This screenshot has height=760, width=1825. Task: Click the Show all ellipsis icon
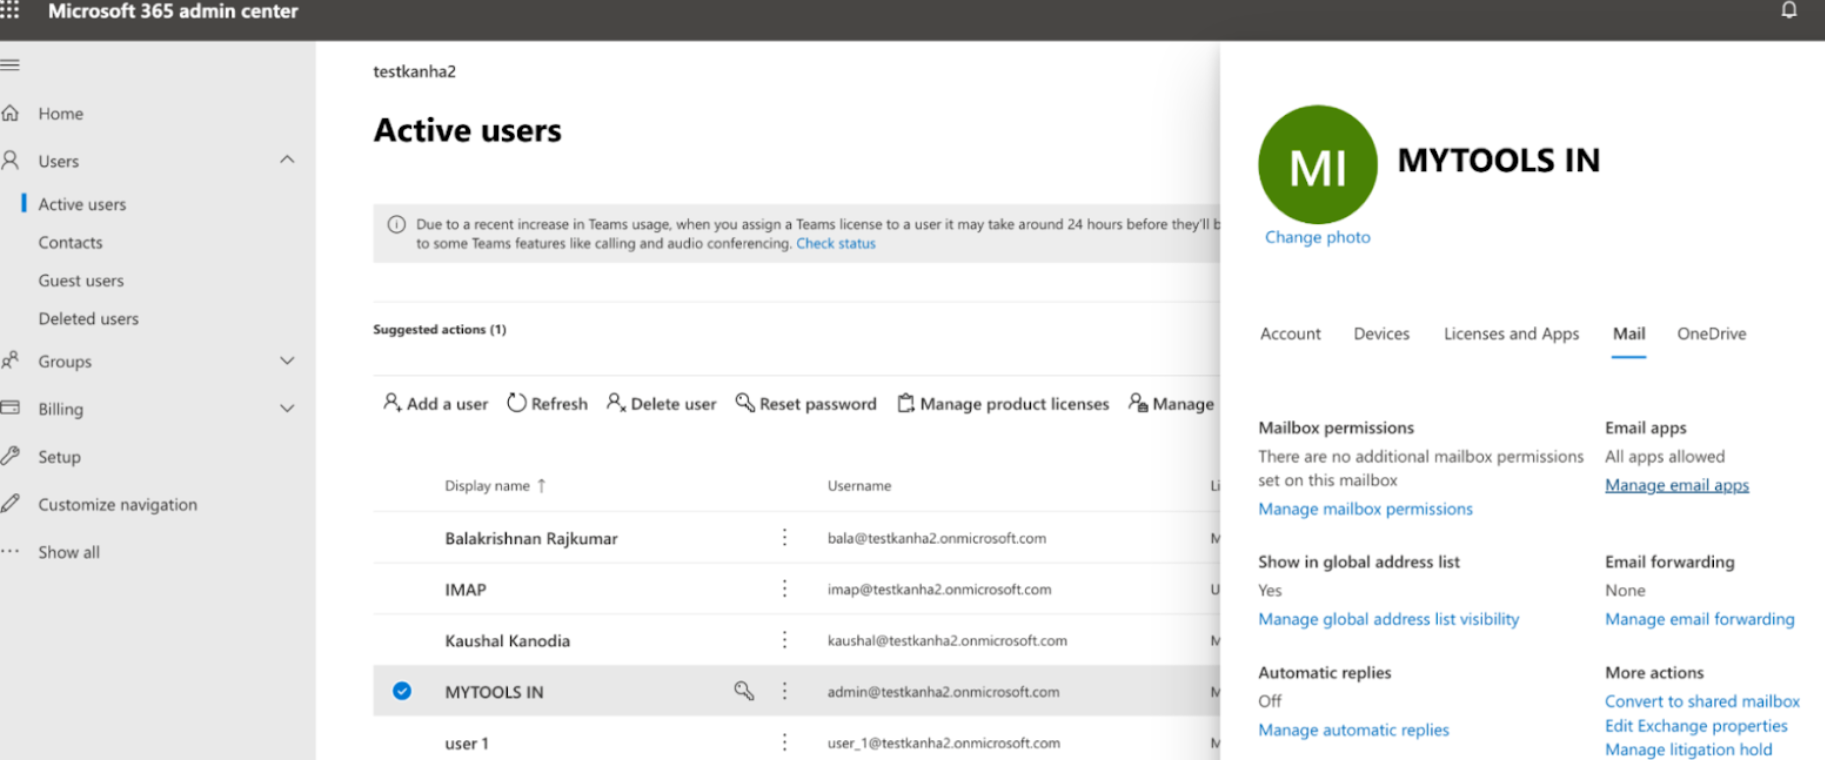pos(10,551)
